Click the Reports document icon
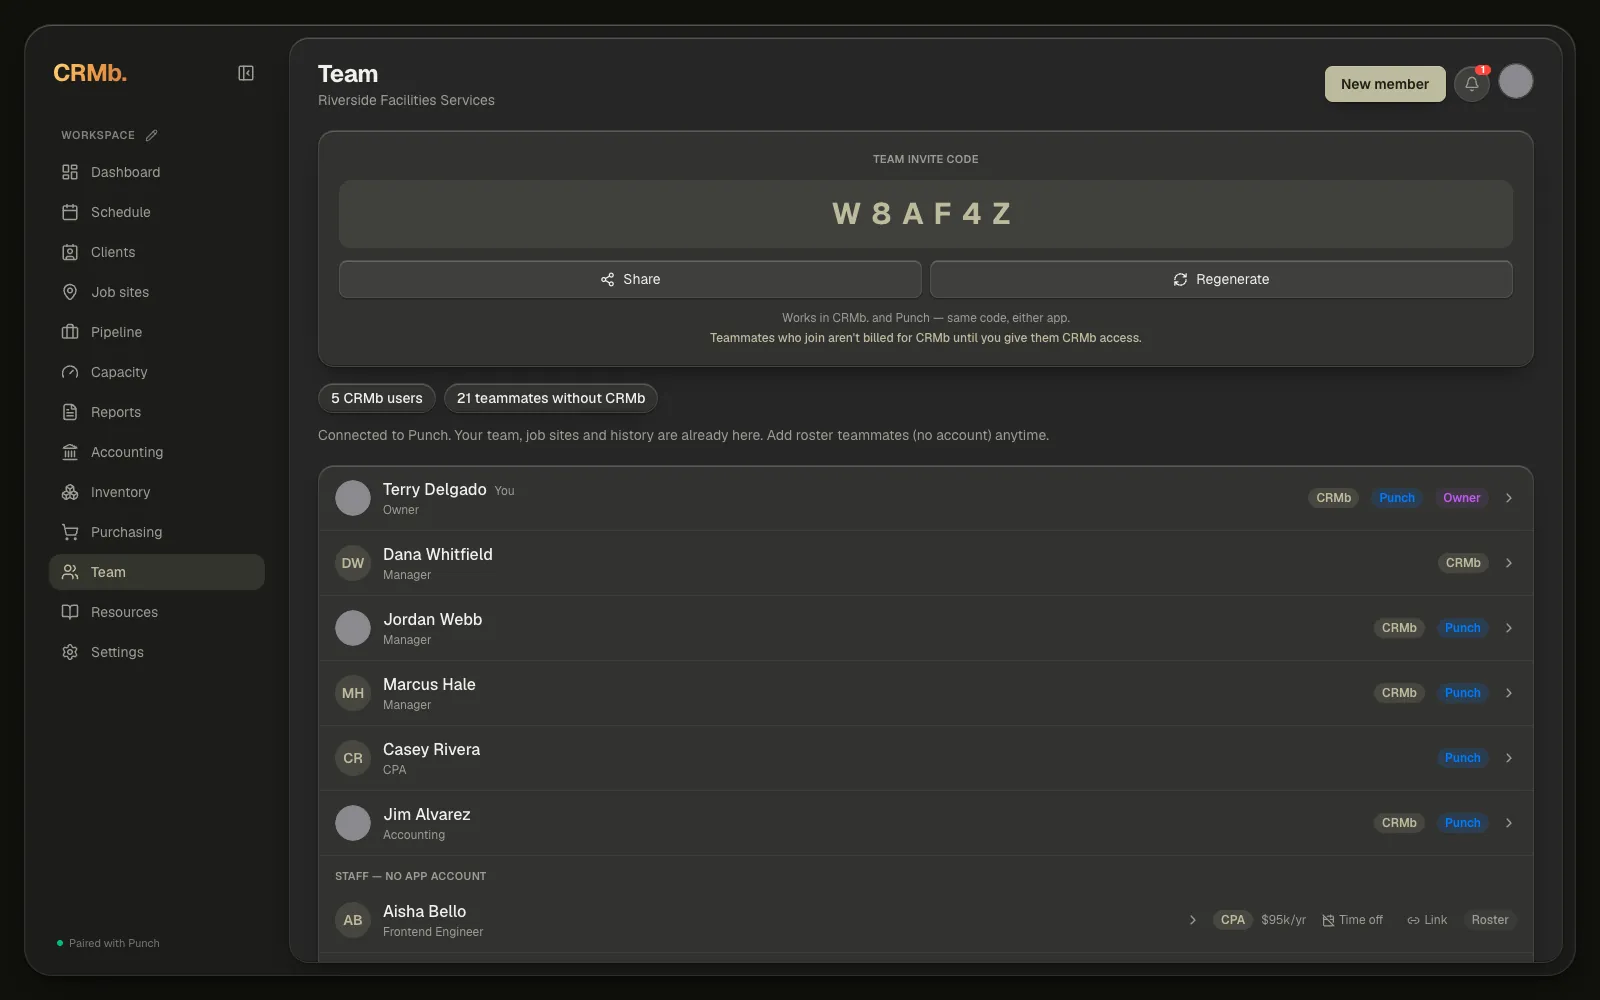 coord(70,412)
